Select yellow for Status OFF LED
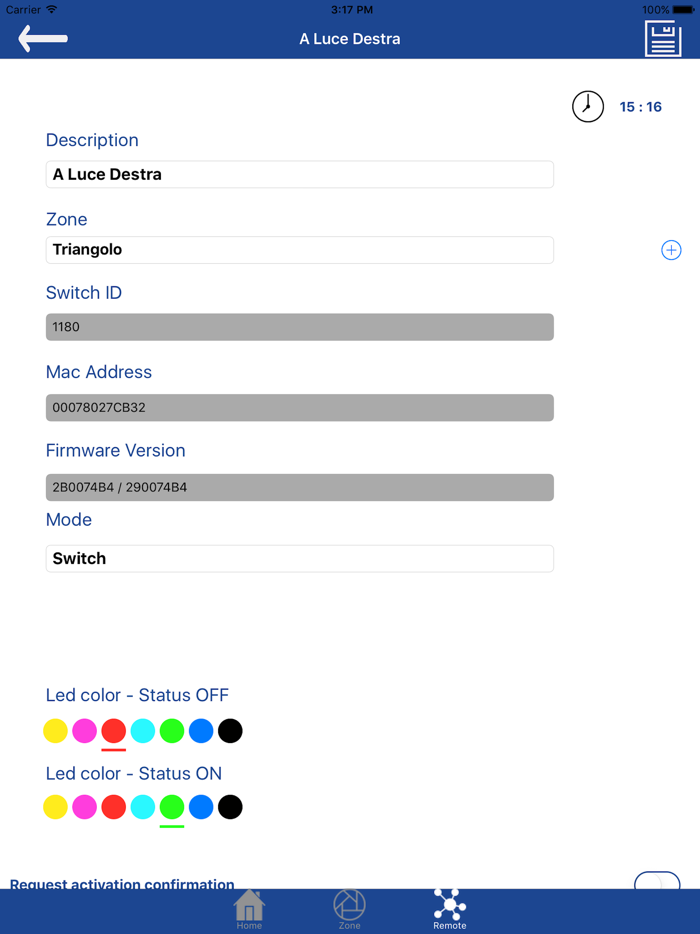 [56, 731]
